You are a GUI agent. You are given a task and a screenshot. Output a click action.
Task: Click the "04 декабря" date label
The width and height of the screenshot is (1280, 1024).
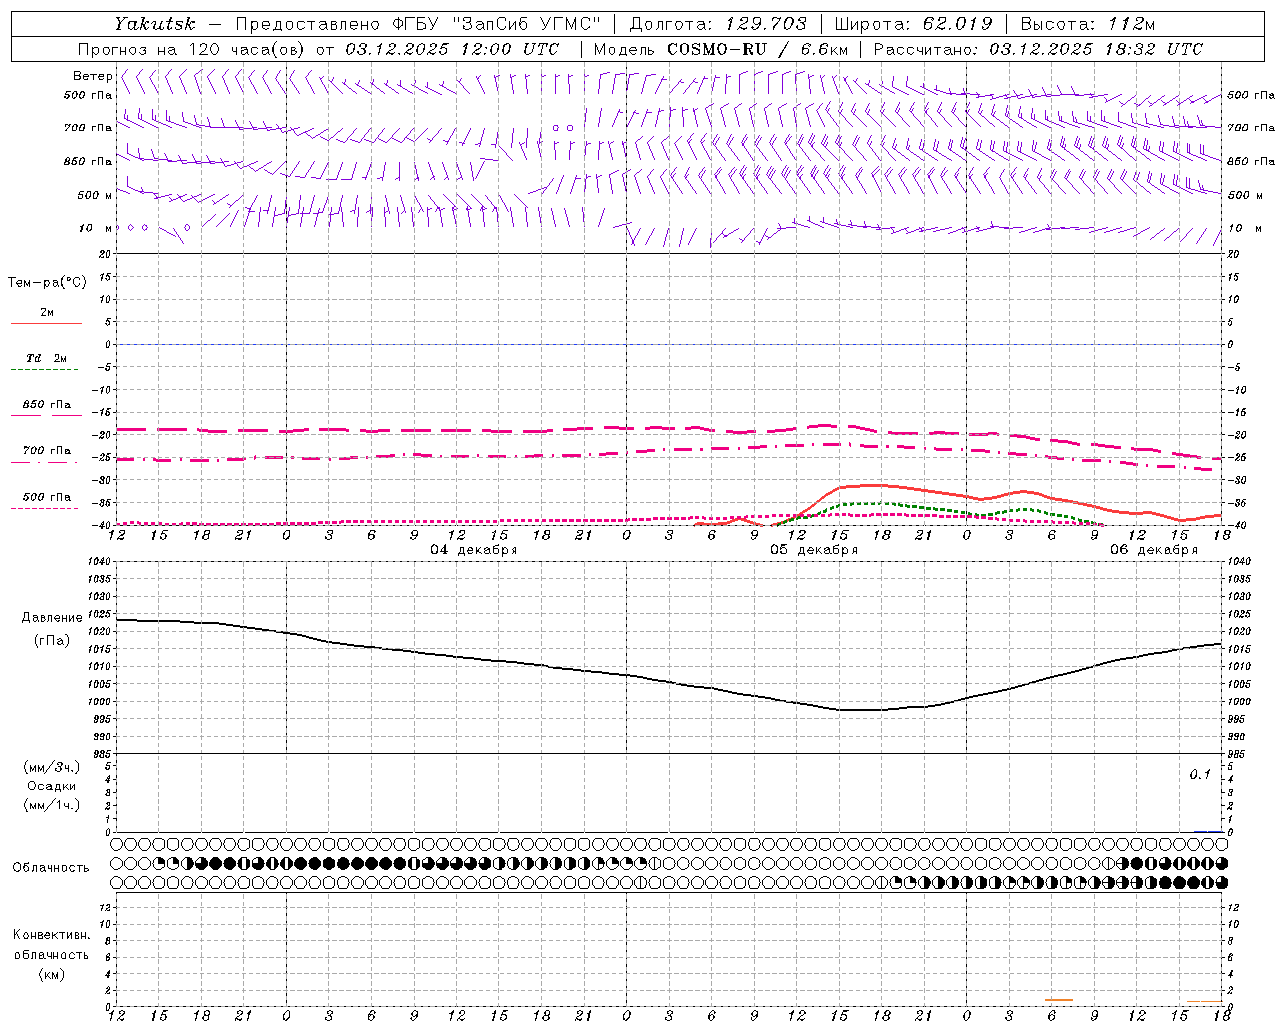pos(474,550)
